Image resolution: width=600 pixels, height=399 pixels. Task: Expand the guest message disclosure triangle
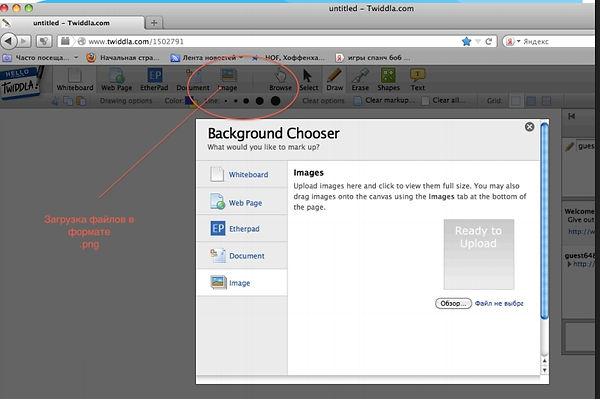click(569, 264)
